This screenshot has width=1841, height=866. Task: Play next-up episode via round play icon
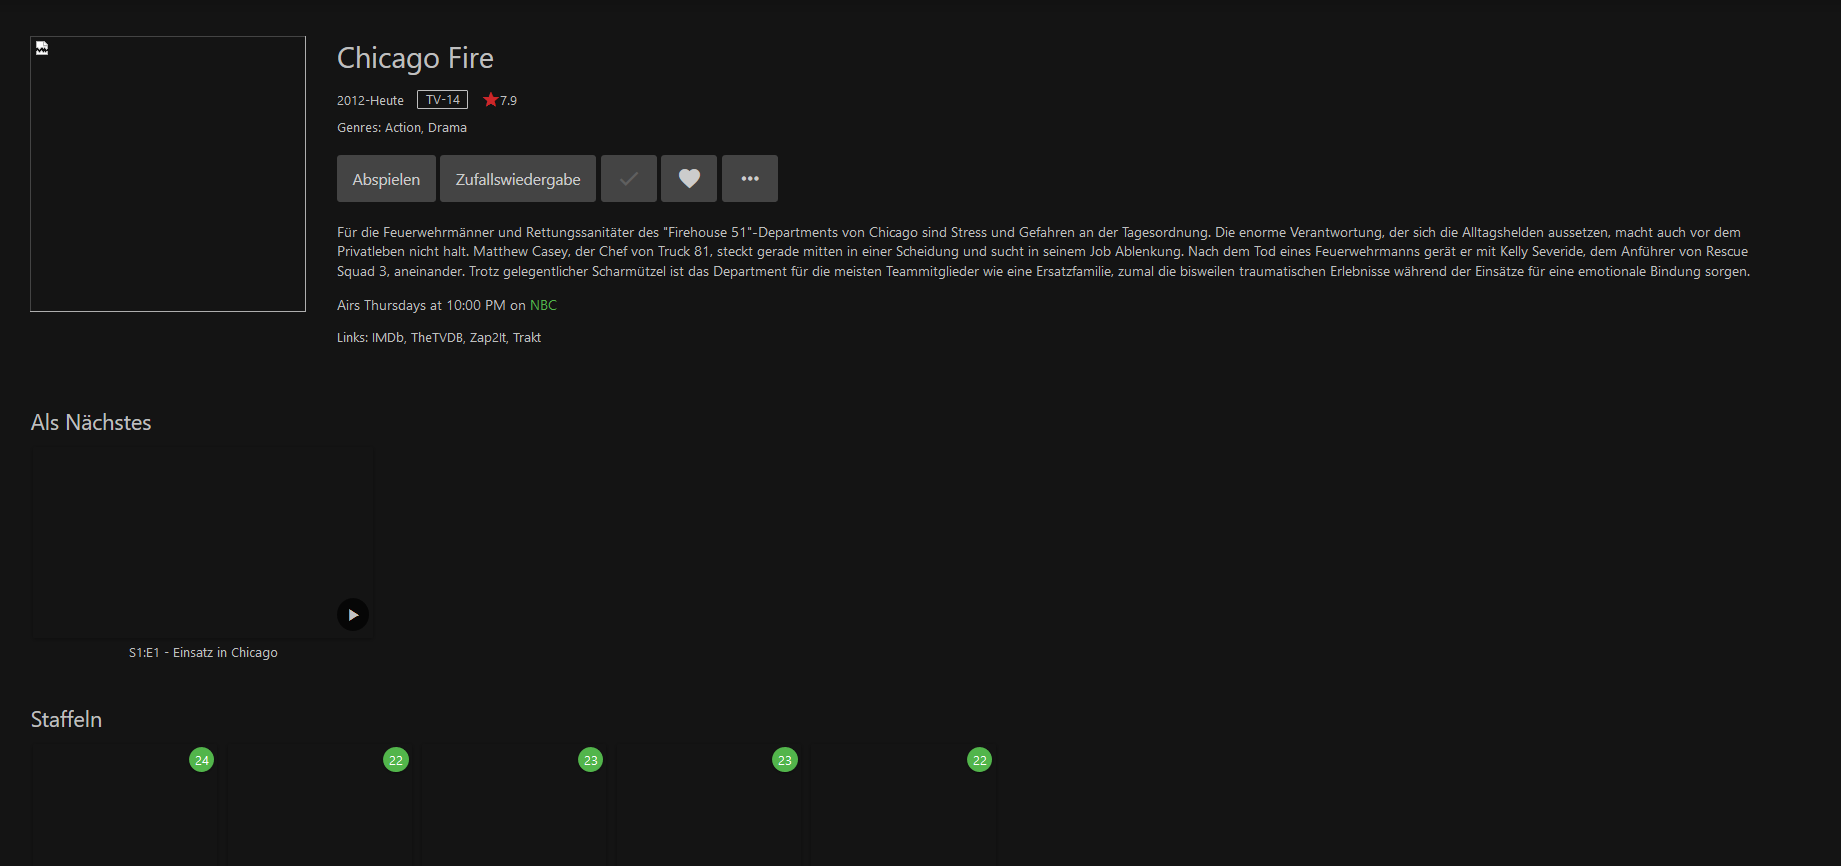click(x=352, y=614)
